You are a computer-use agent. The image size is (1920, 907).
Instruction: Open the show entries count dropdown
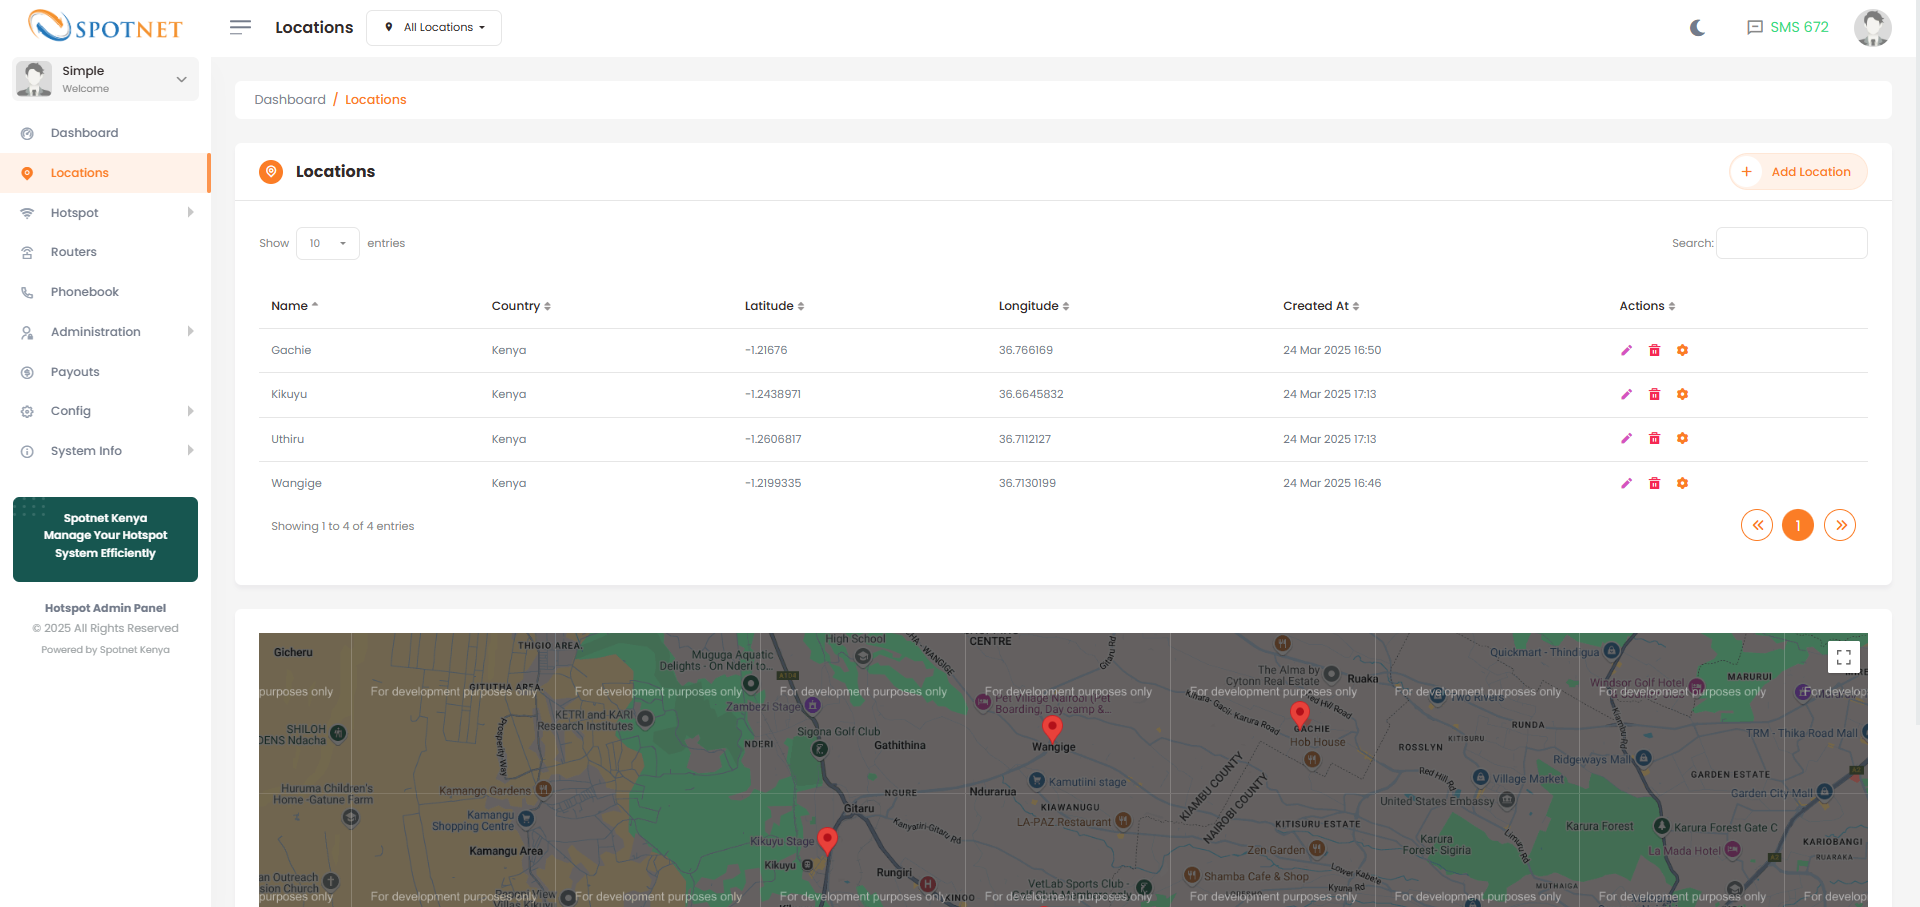327,243
